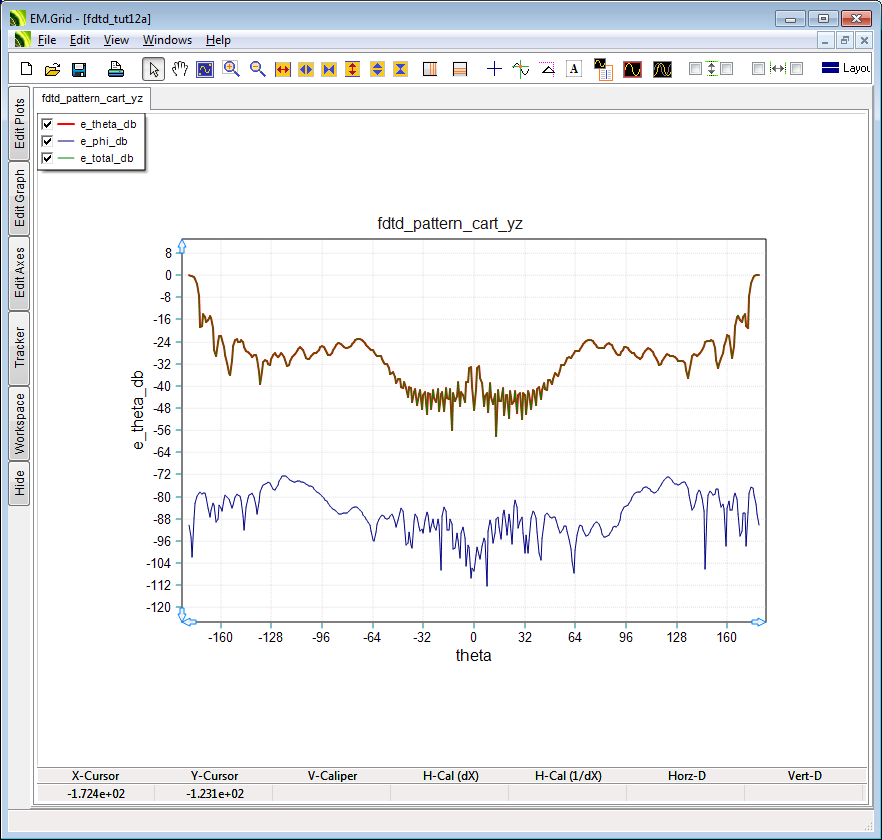This screenshot has height=840, width=882.
Task: Select the text annotation 'A' tool
Action: [574, 69]
